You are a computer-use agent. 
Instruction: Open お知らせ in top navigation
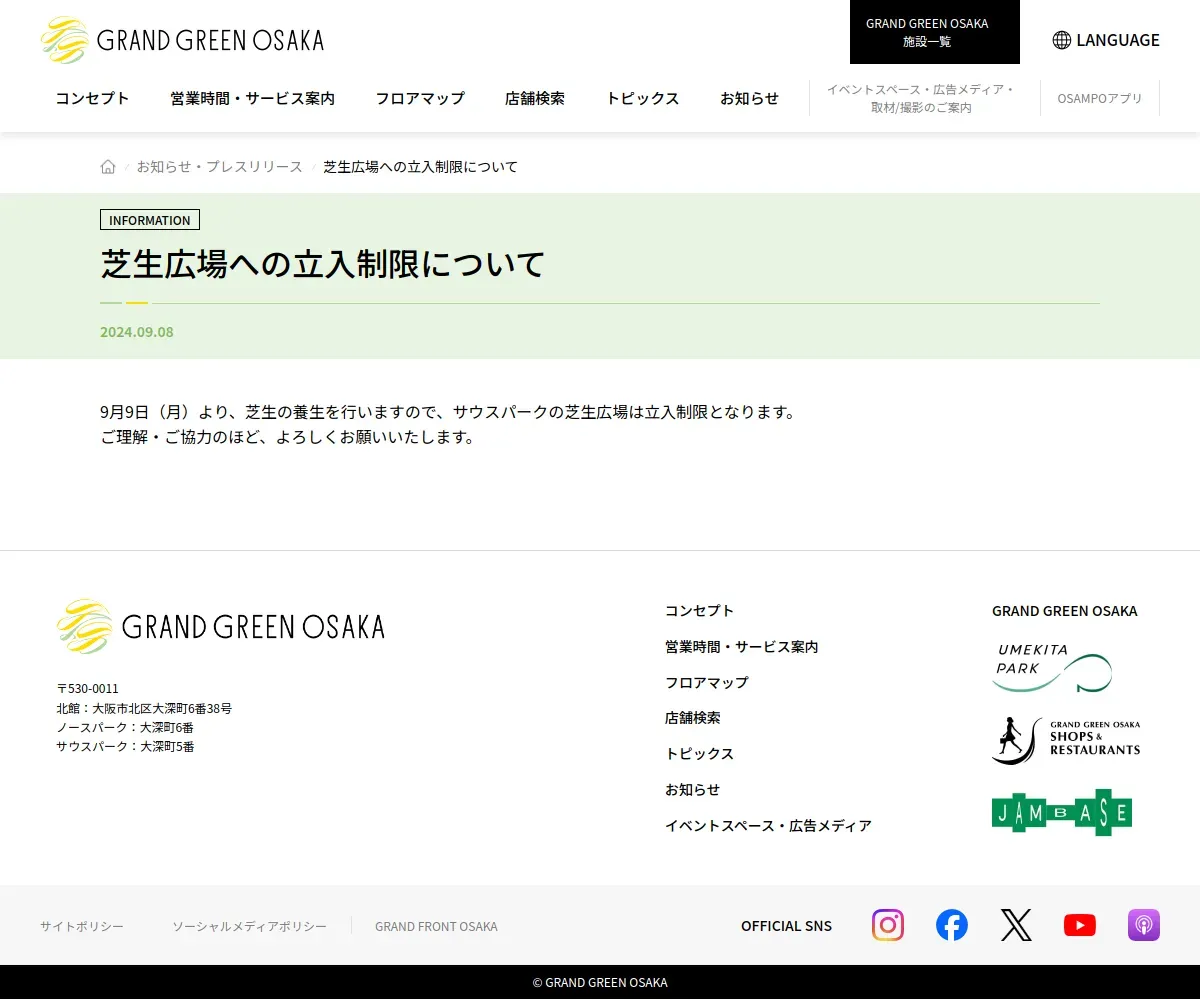[x=749, y=98]
